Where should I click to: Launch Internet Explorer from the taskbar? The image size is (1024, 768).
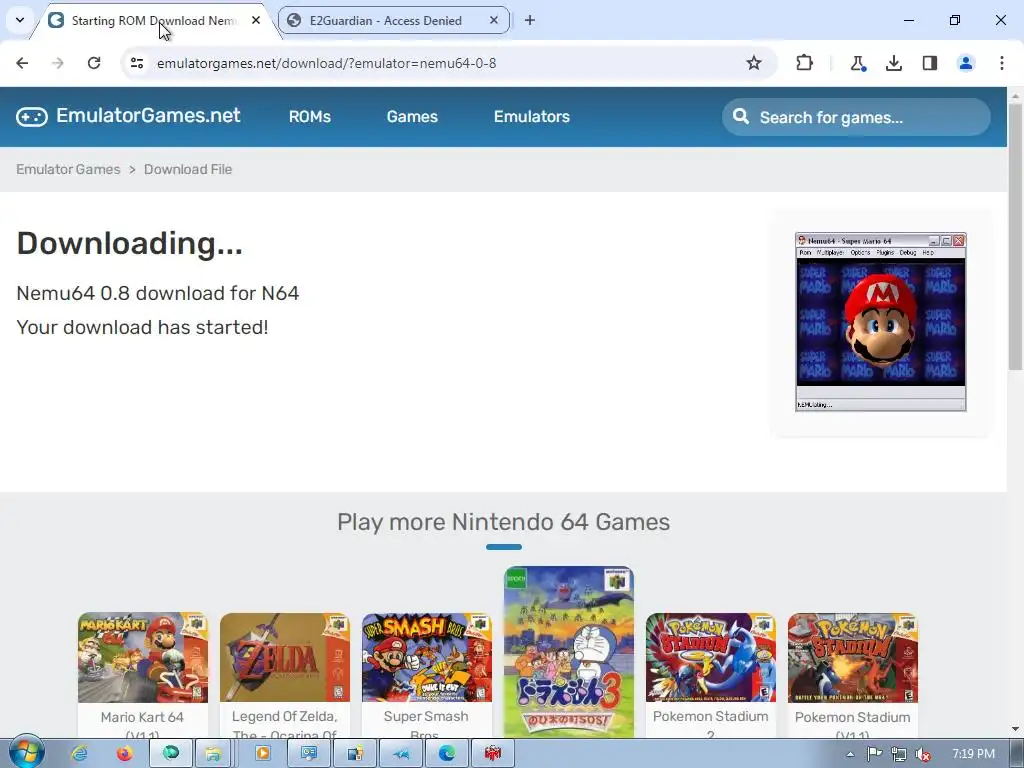(80, 754)
